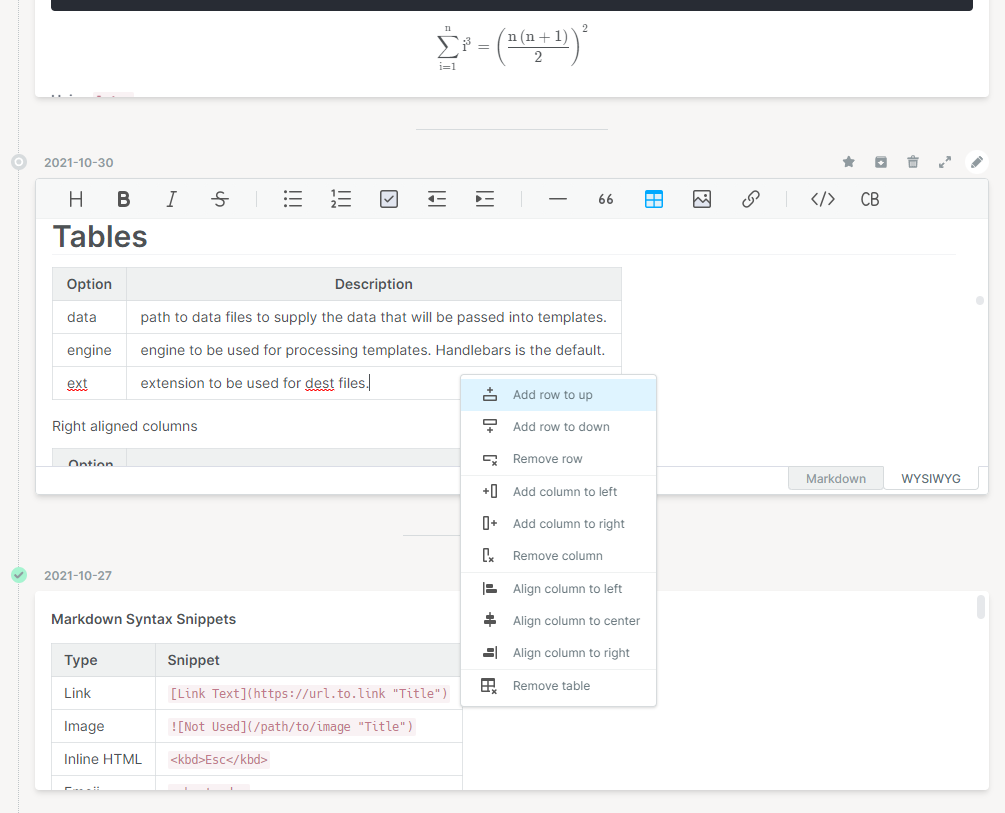Viewport: 1005px width, 813px height.
Task: Apply italic formatting from the toolbar
Action: (x=171, y=199)
